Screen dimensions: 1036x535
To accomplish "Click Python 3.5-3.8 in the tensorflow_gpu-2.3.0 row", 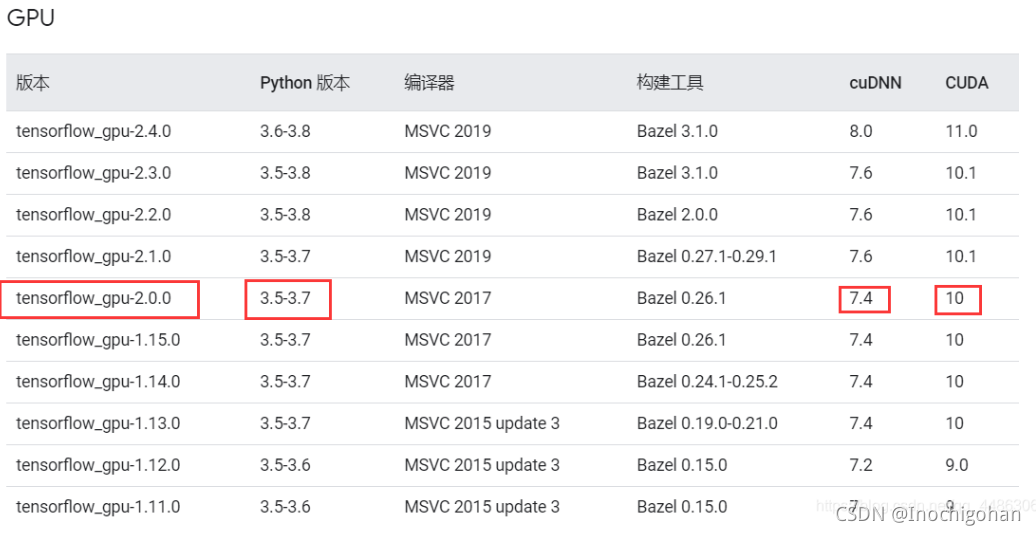I will 285,173.
